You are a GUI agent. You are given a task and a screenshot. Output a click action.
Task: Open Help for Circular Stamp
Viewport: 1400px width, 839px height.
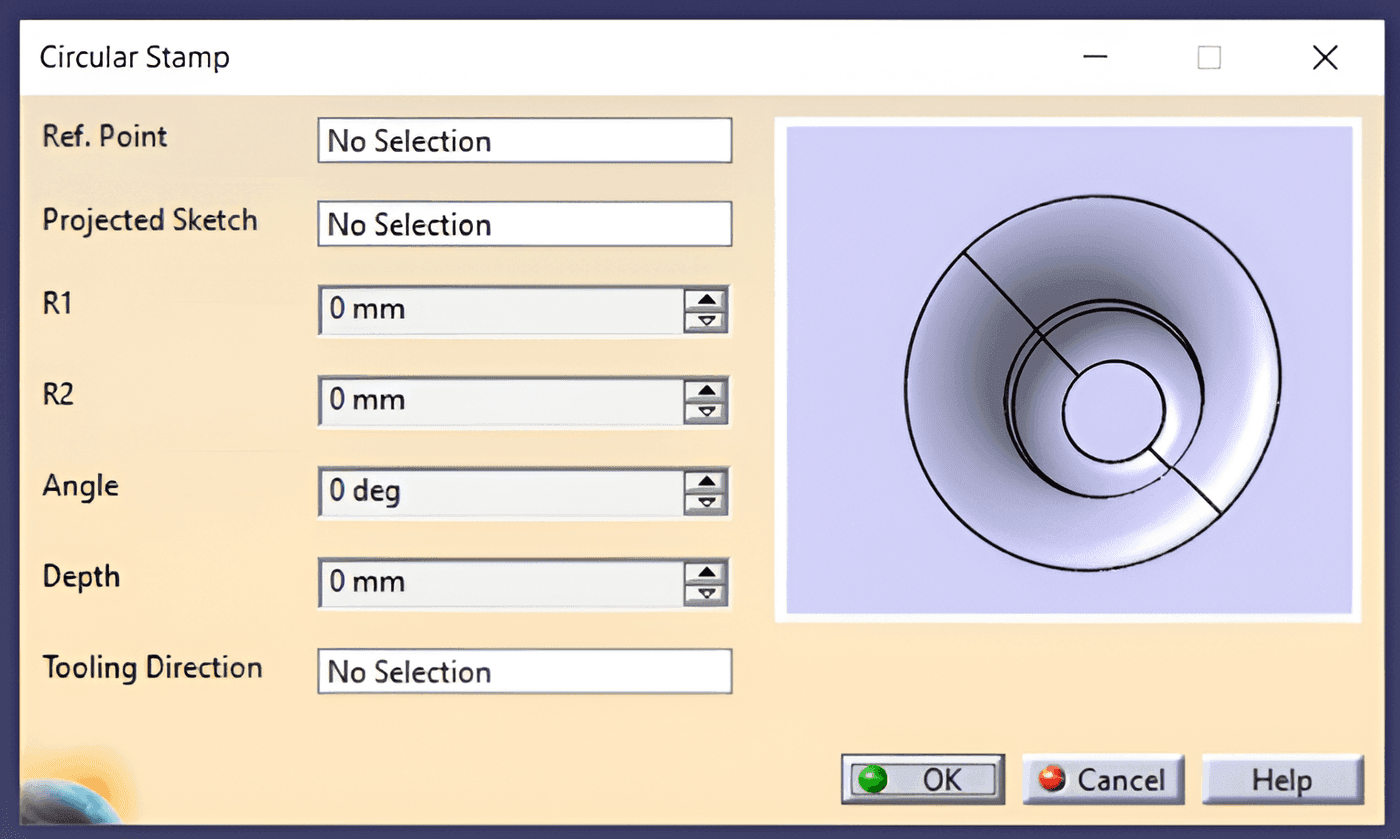coord(1282,779)
